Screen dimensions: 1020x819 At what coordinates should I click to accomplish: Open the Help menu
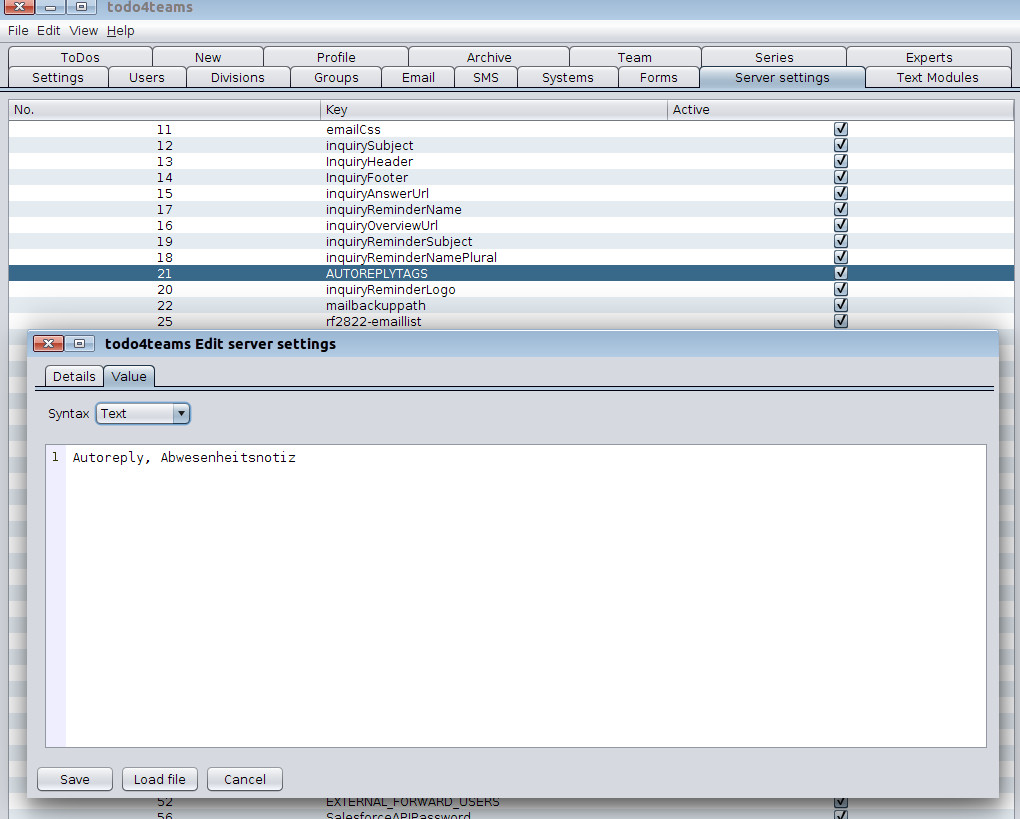(120, 31)
